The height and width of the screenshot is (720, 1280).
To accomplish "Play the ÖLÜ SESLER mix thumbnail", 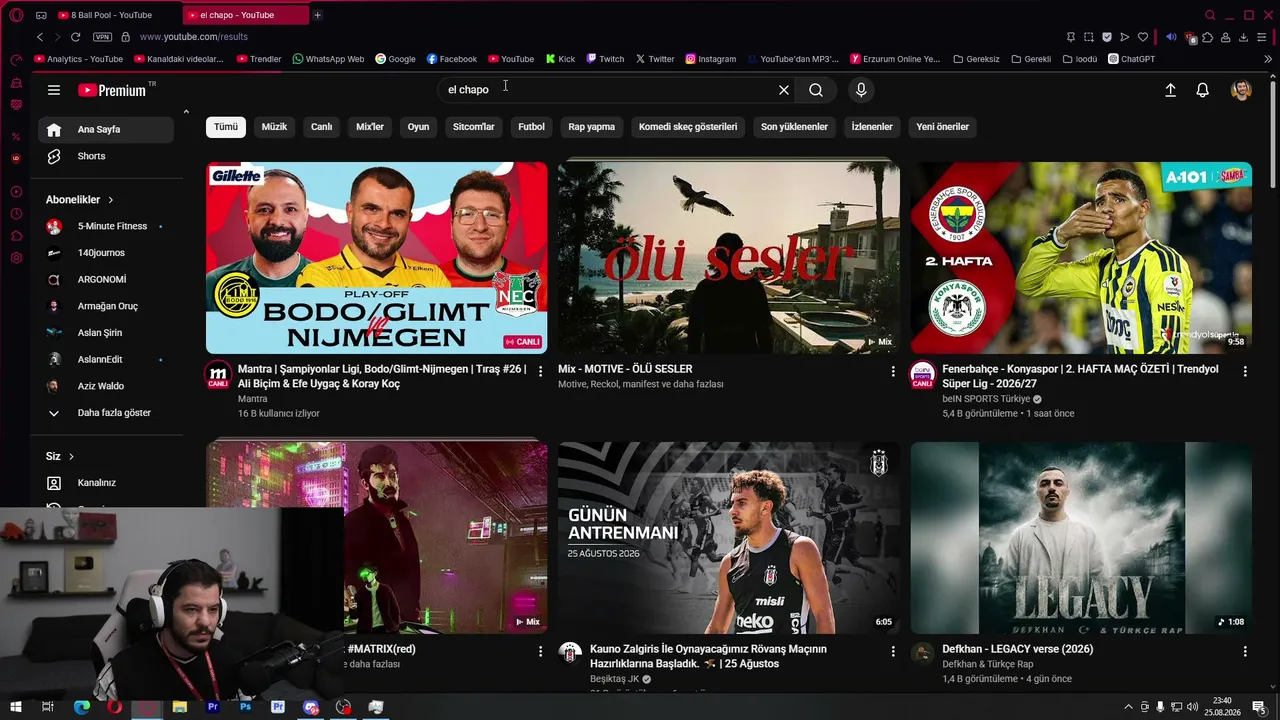I will coord(729,258).
